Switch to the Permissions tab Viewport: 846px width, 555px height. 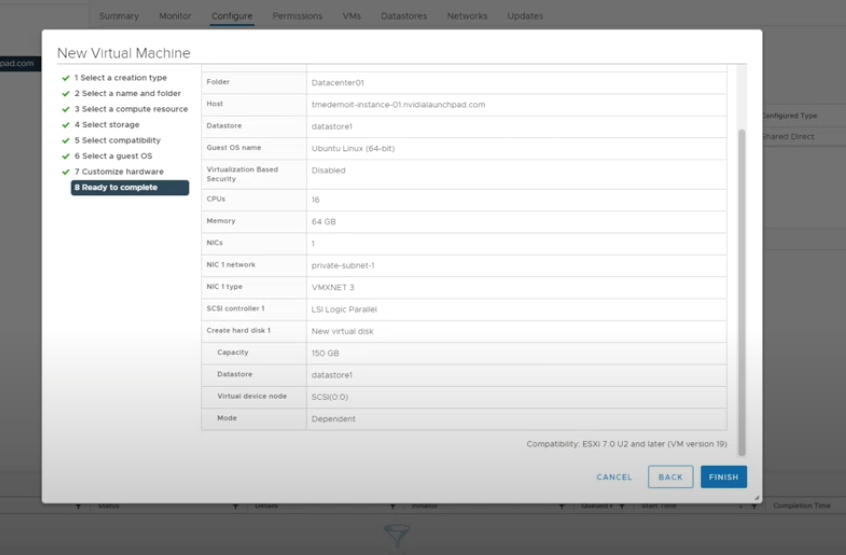(297, 16)
